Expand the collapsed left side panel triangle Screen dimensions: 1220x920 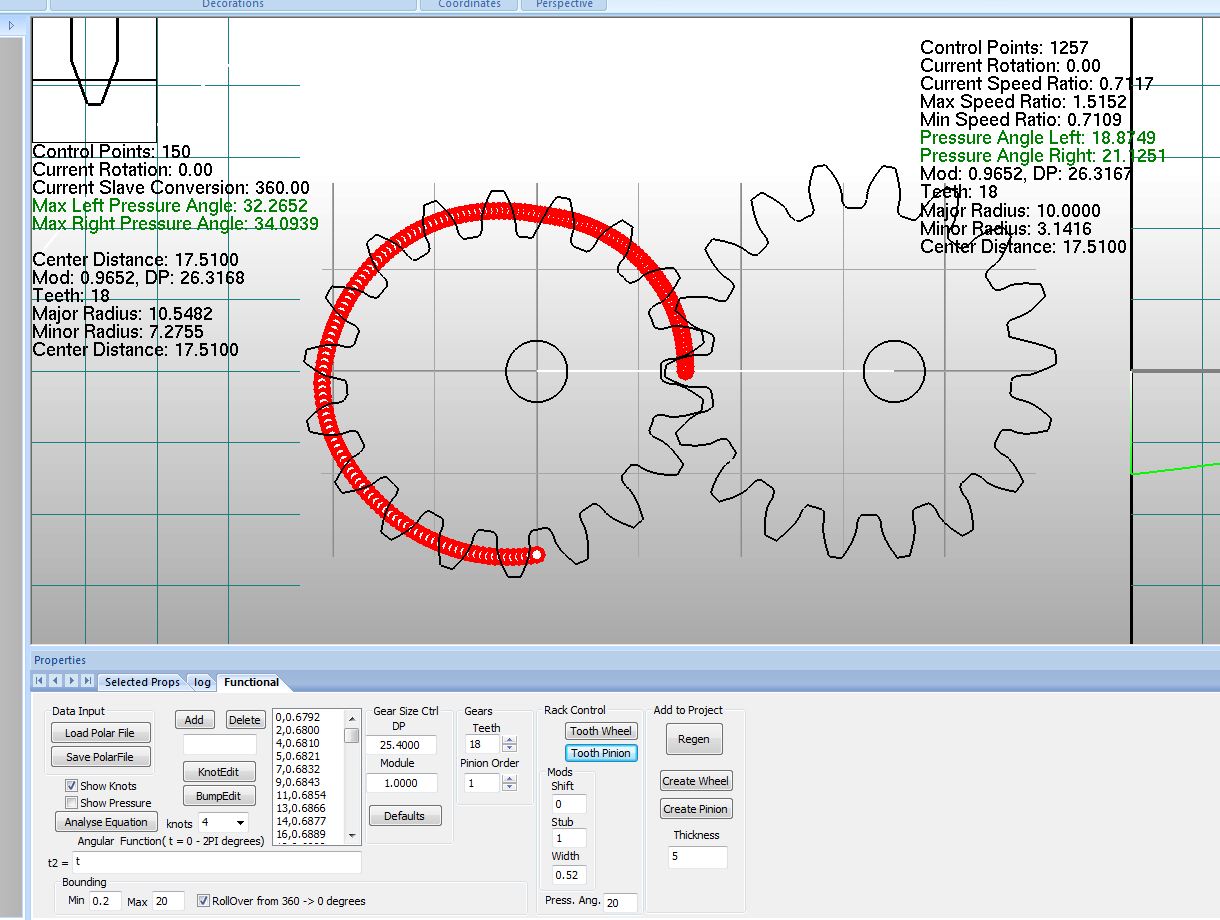click(11, 26)
